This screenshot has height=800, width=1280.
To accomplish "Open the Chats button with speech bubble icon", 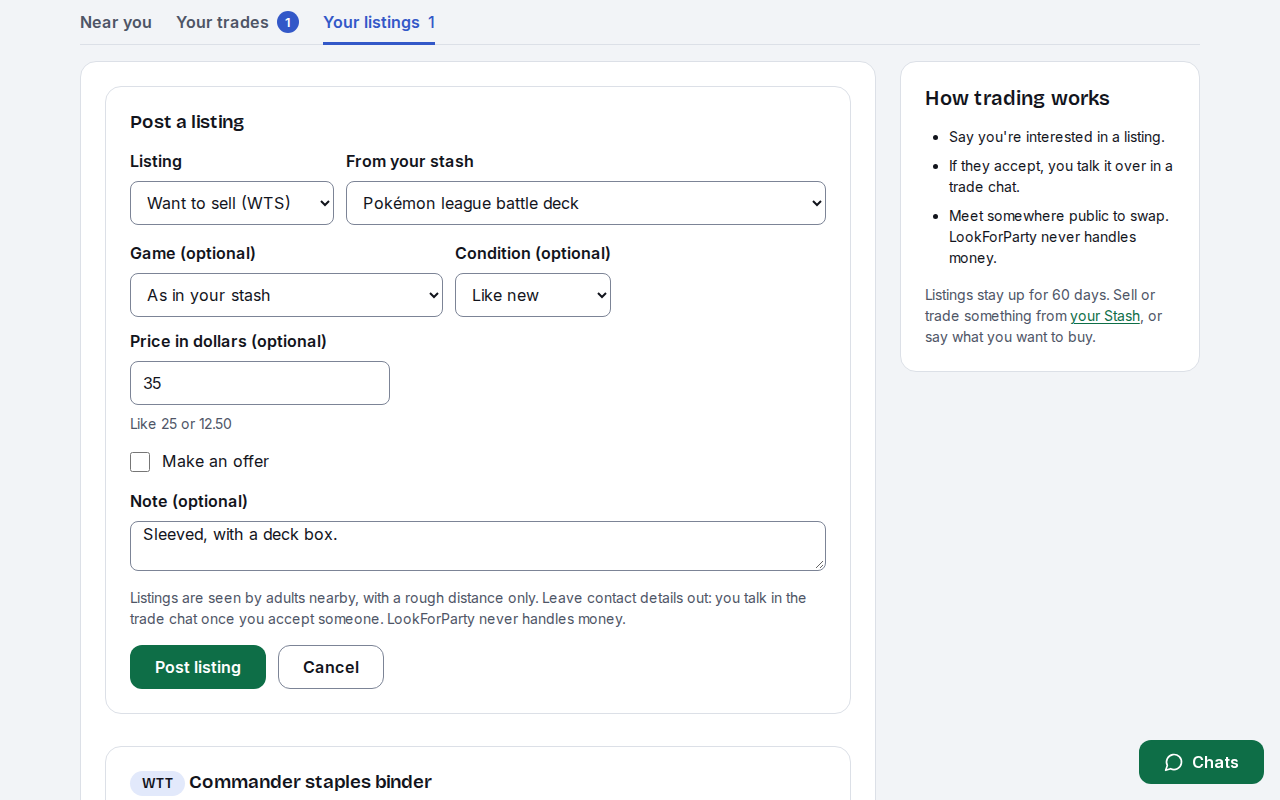I will (x=1201, y=762).
